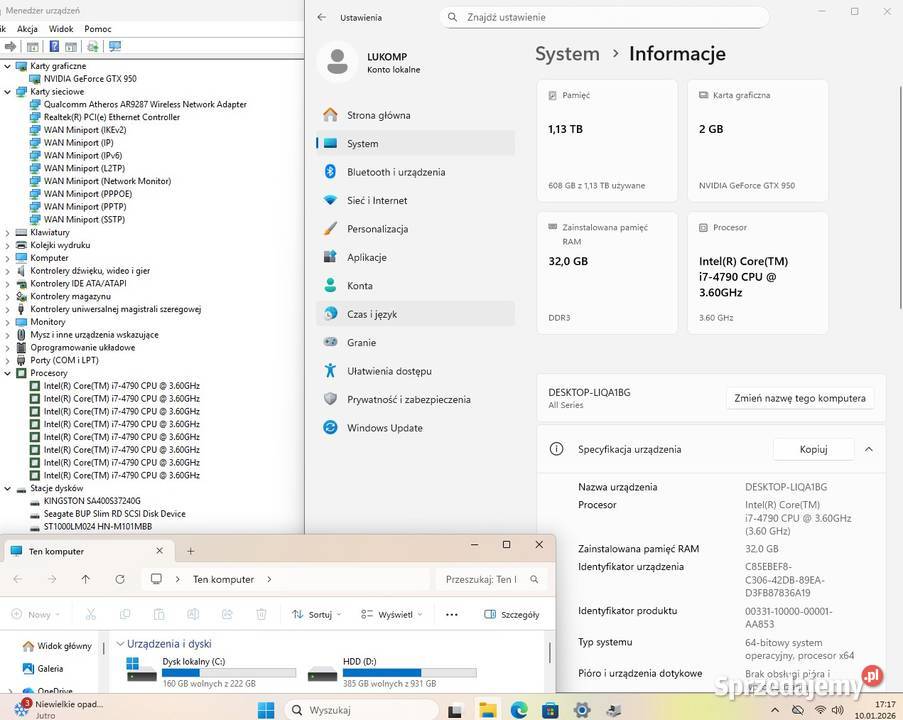Image resolution: width=903 pixels, height=720 pixels.
Task: Open Strona główna in Settings sidebar
Action: click(415, 115)
